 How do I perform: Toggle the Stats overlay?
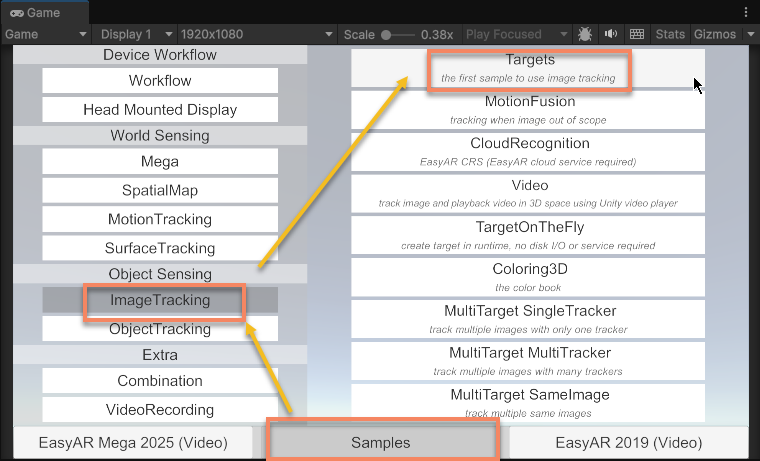(670, 35)
